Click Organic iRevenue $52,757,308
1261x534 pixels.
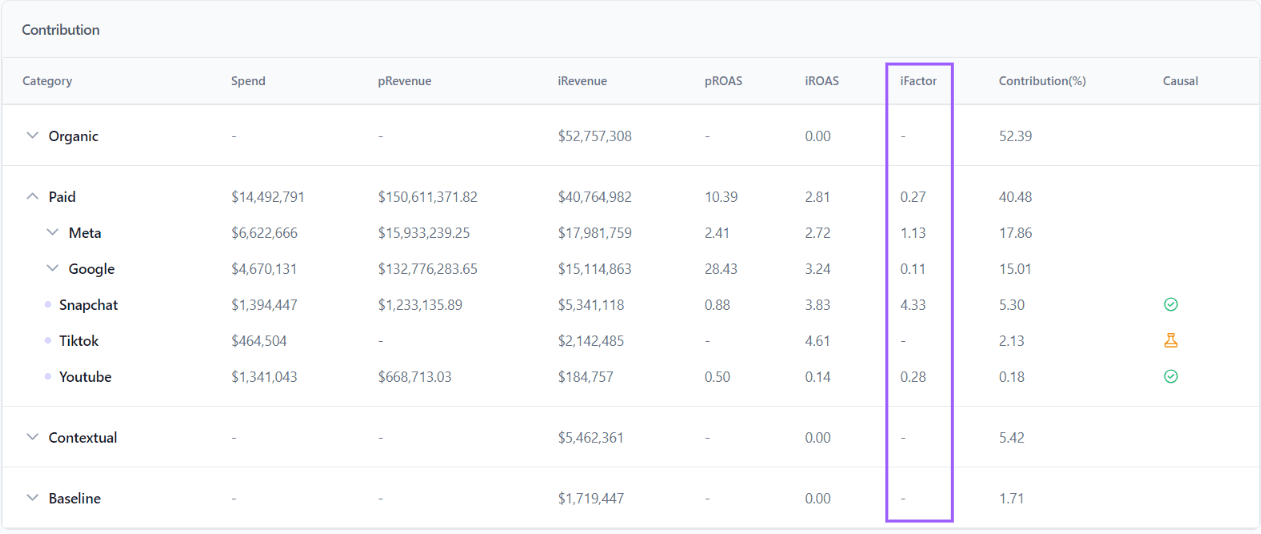tap(595, 136)
